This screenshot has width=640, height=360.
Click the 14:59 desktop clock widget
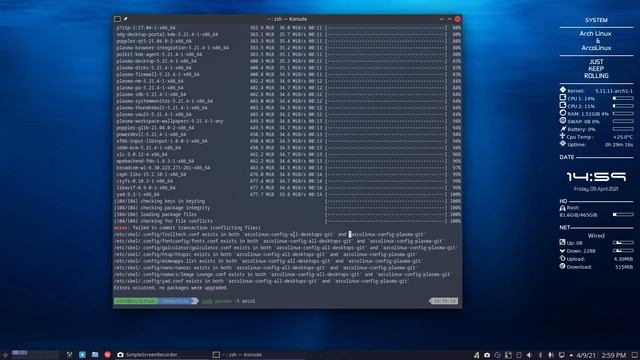(x=596, y=177)
